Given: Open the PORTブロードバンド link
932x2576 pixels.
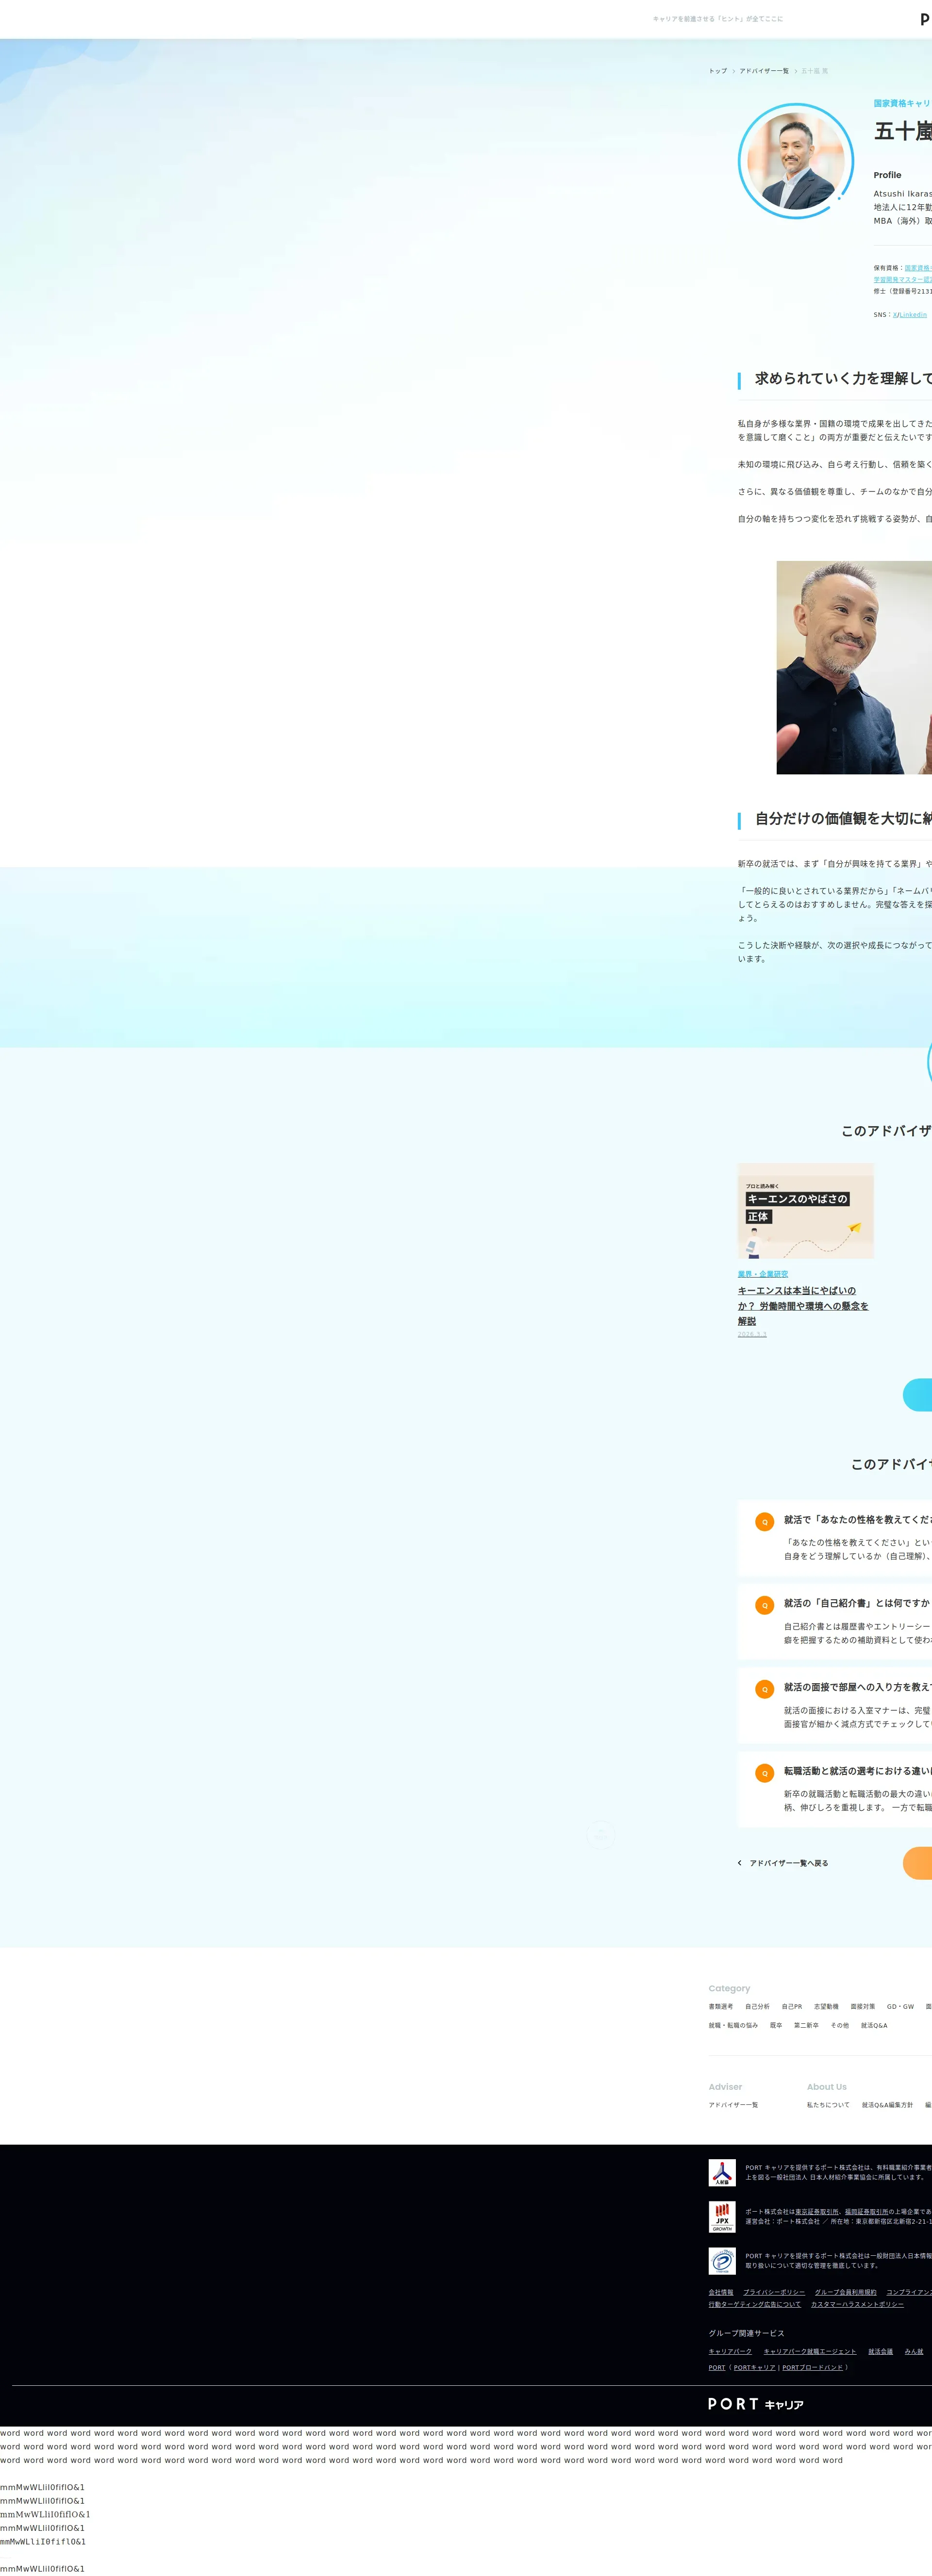Looking at the screenshot, I should click(x=813, y=2367).
